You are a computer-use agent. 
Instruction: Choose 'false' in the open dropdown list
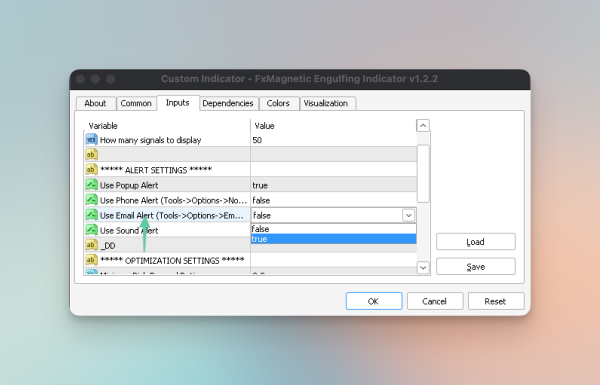point(333,229)
